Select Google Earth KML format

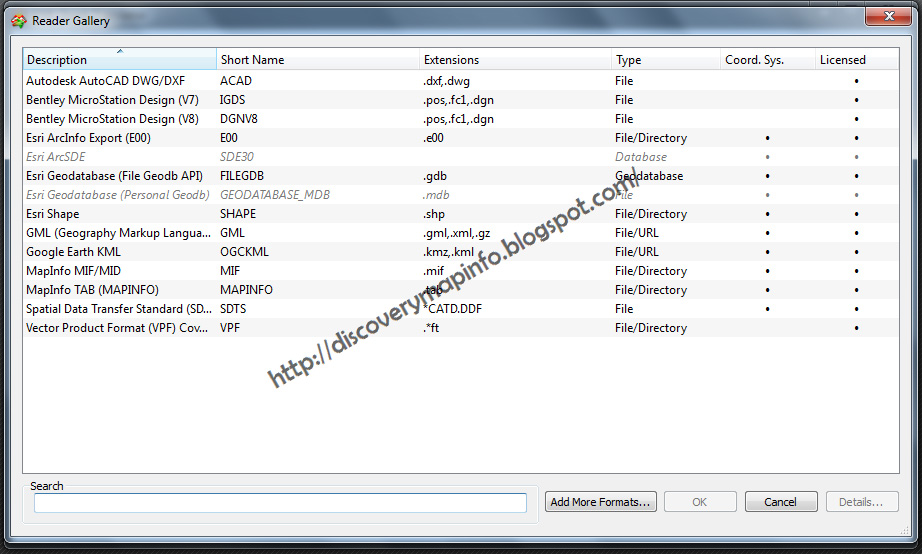(460, 252)
